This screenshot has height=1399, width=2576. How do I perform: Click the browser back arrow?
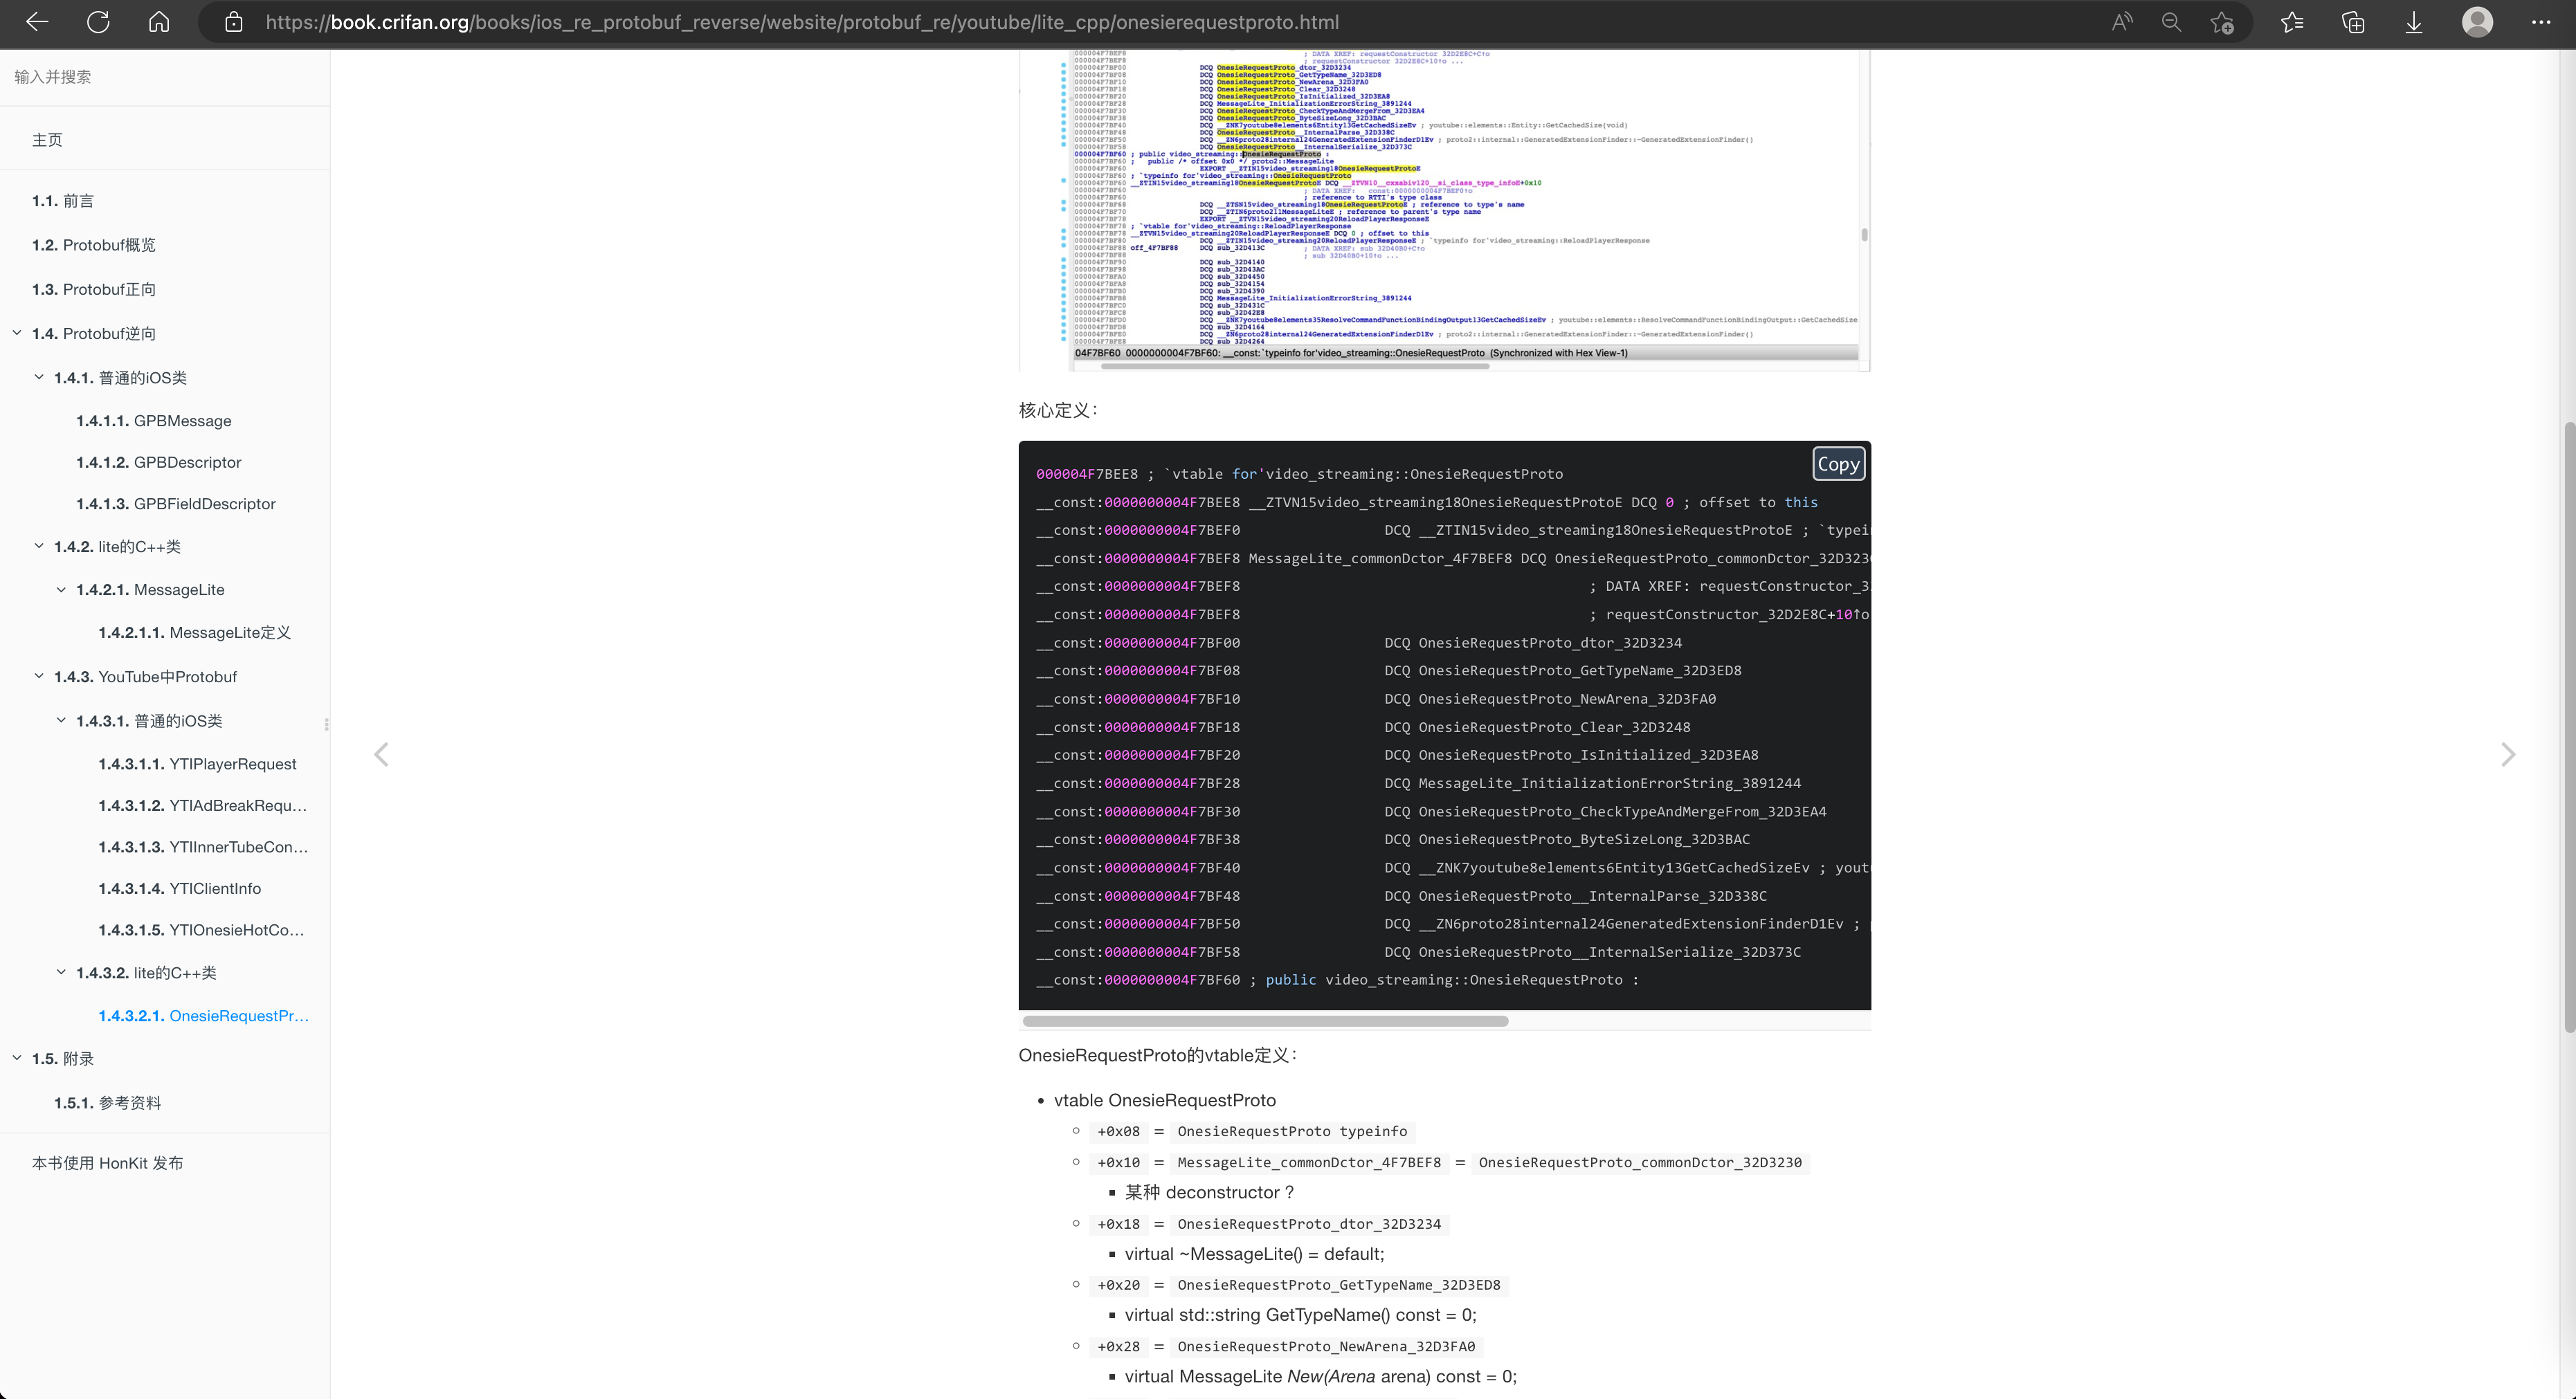[37, 22]
